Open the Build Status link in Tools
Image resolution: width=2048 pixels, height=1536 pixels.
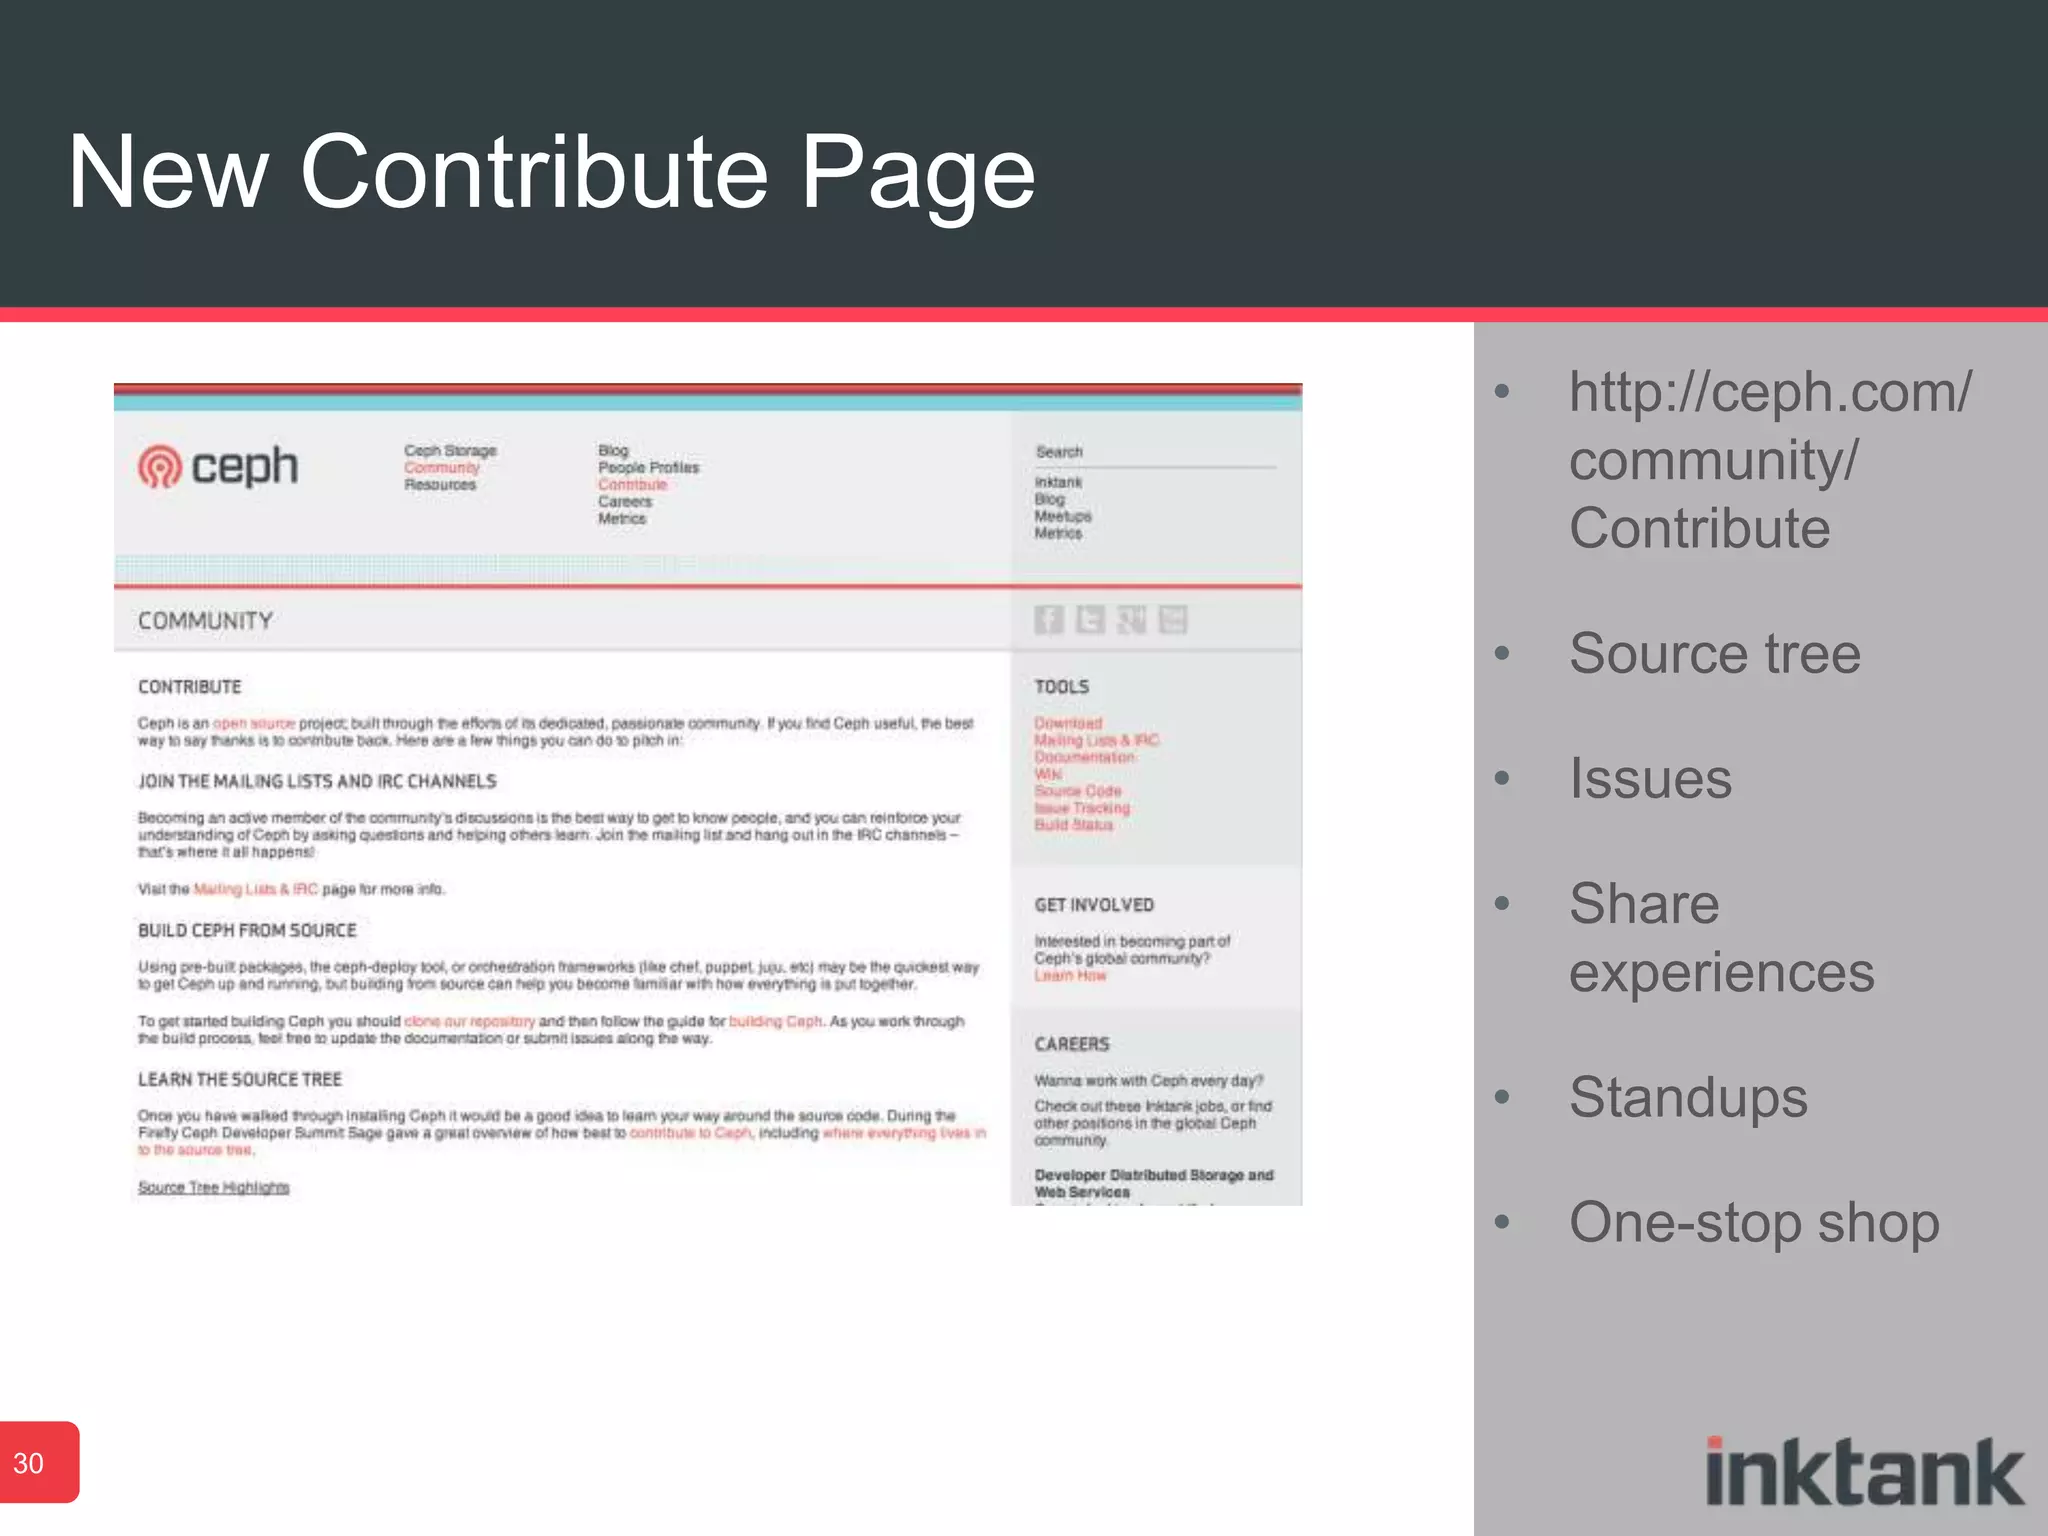(1073, 825)
